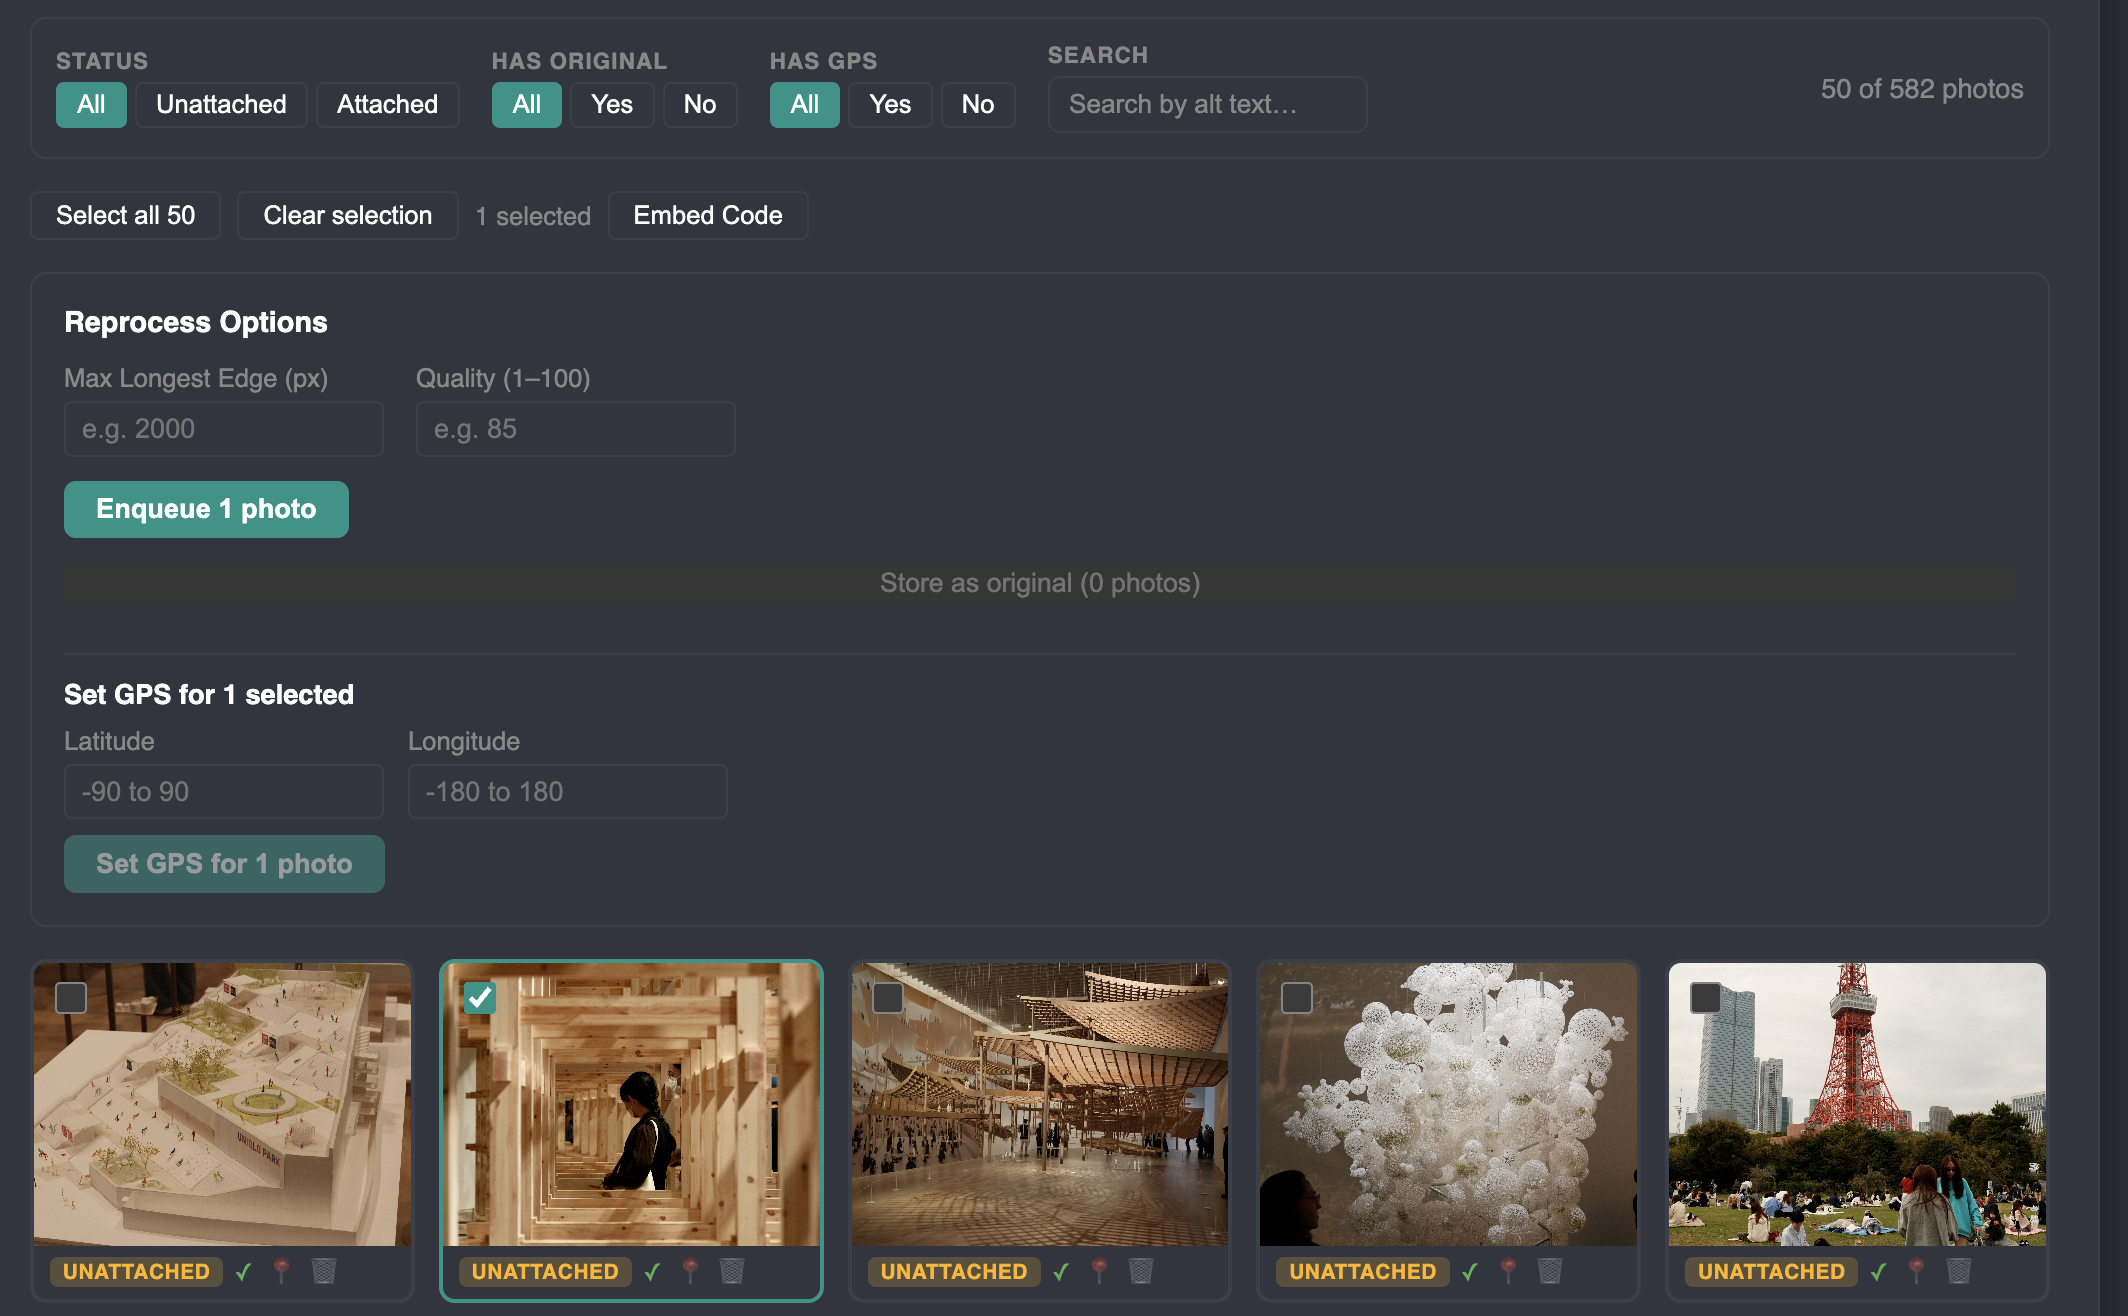Click trash icon under wooden corridor photo

pos(732,1271)
